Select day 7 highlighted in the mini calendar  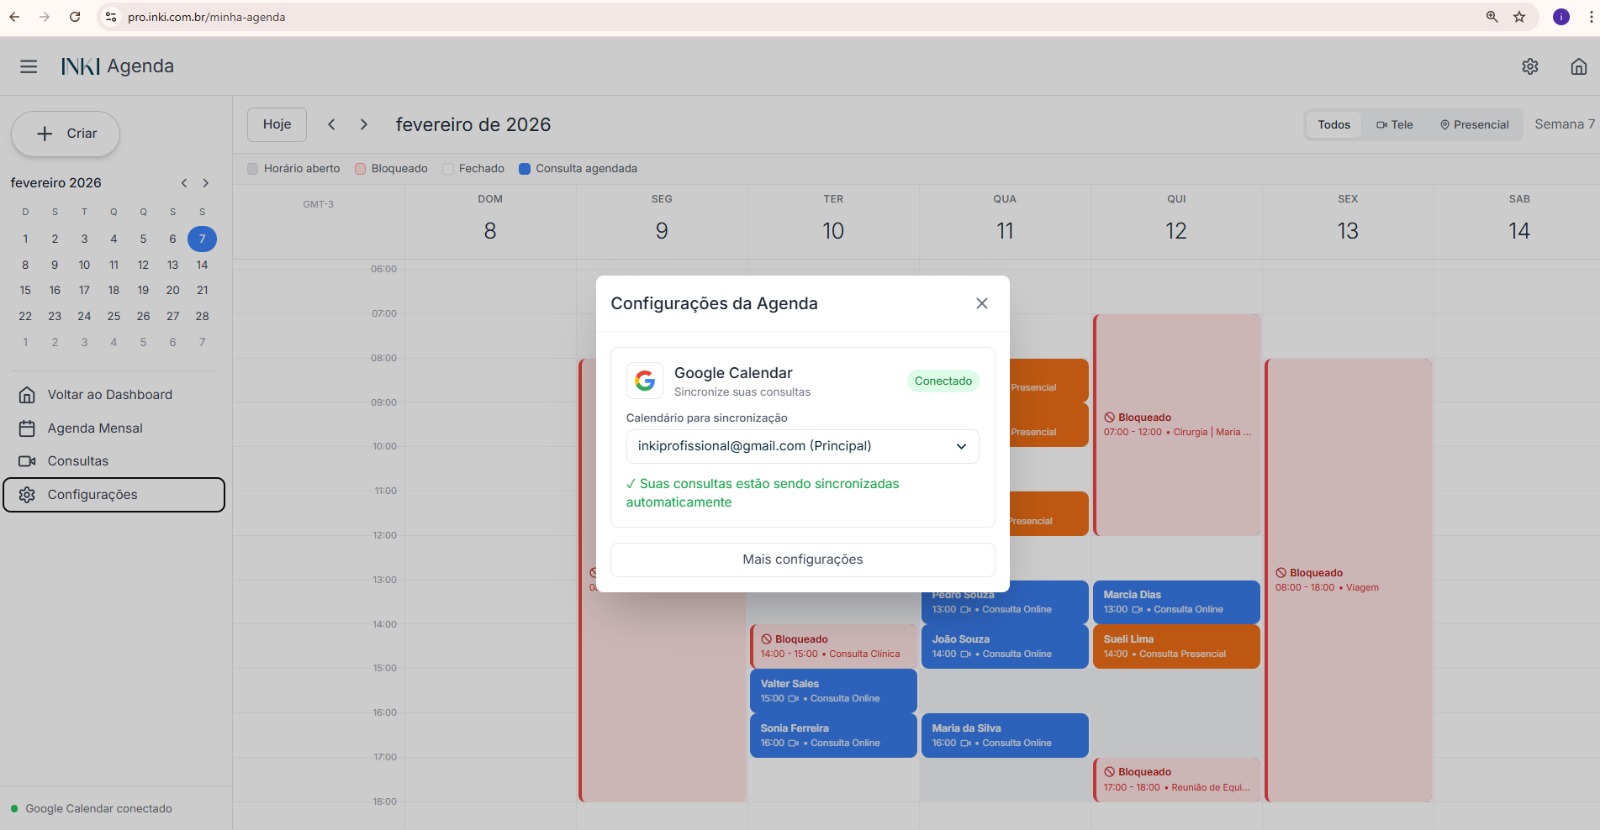[202, 239]
